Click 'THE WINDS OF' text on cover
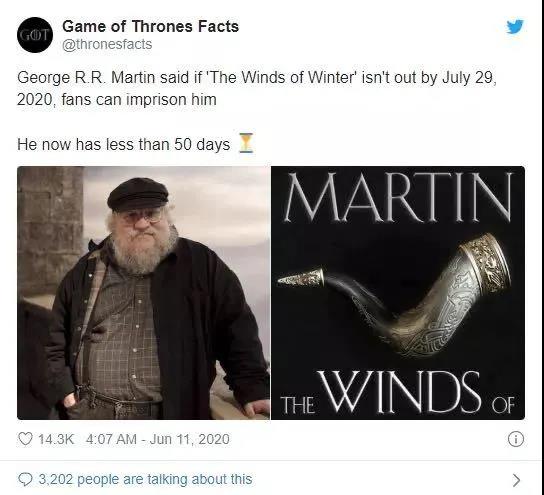Screen dimensions: 544x495 tap(397, 392)
